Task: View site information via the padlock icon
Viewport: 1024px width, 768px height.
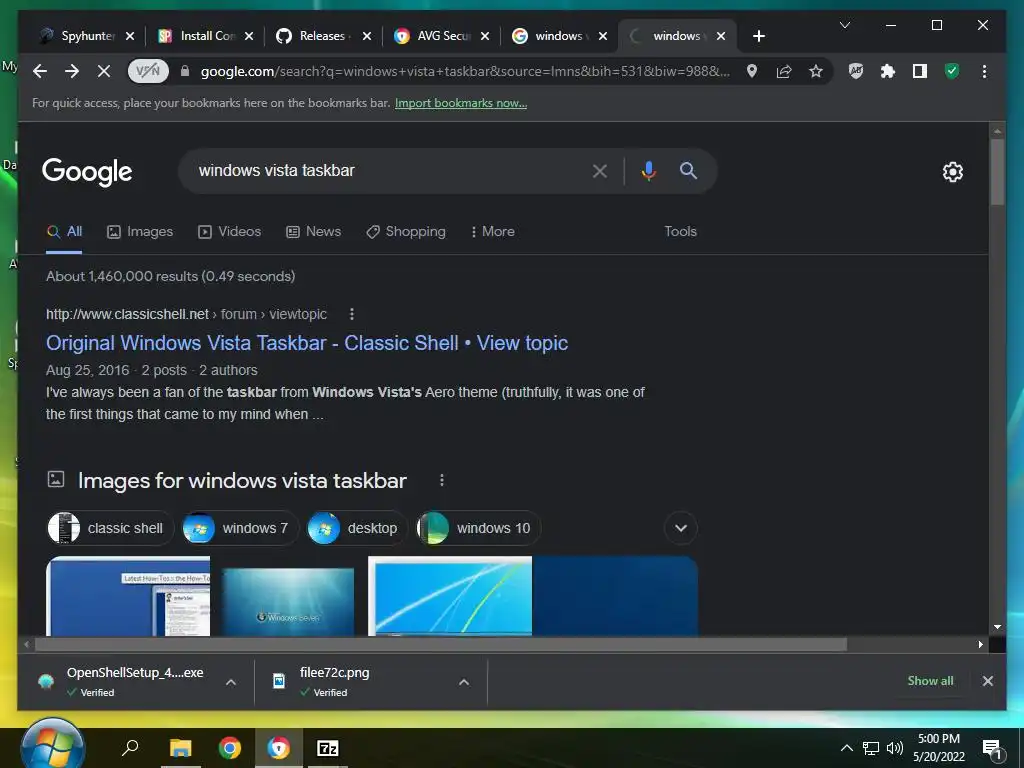Action: coord(185,71)
